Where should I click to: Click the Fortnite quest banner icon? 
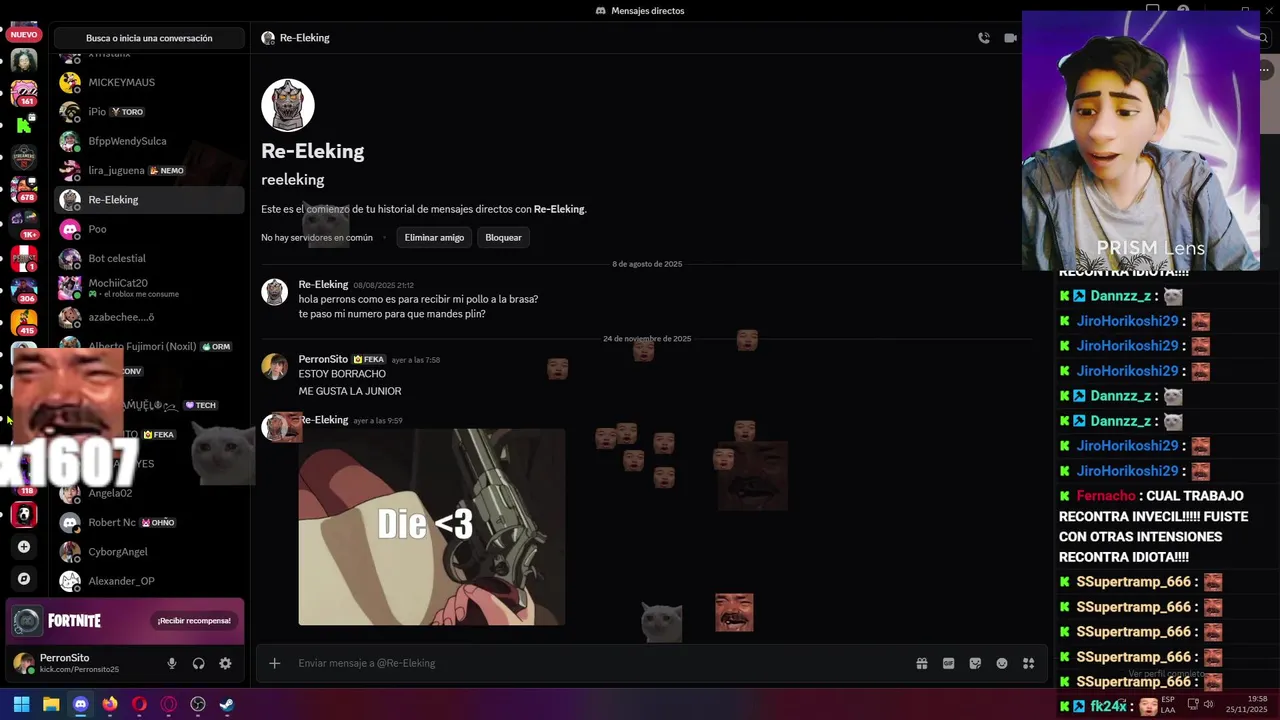pos(27,621)
